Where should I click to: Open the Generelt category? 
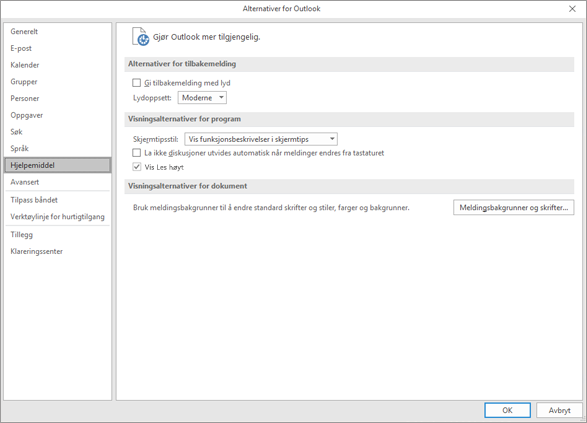pos(58,31)
